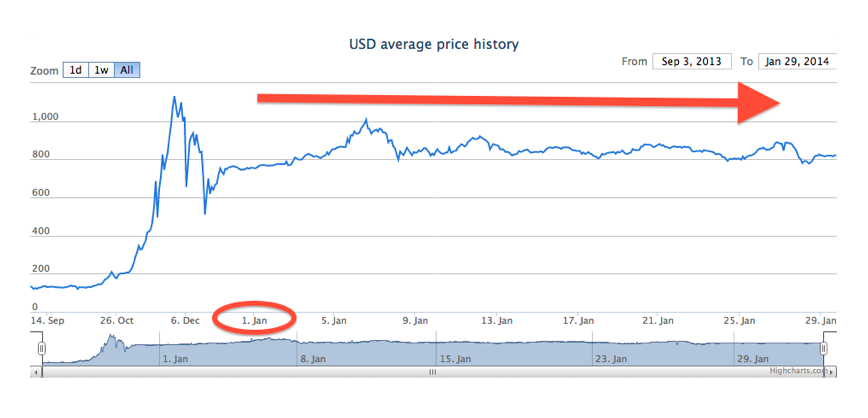Click the 29. Jan x-axis label
Image resolution: width=868 pixels, height=418 pixels.
821,320
